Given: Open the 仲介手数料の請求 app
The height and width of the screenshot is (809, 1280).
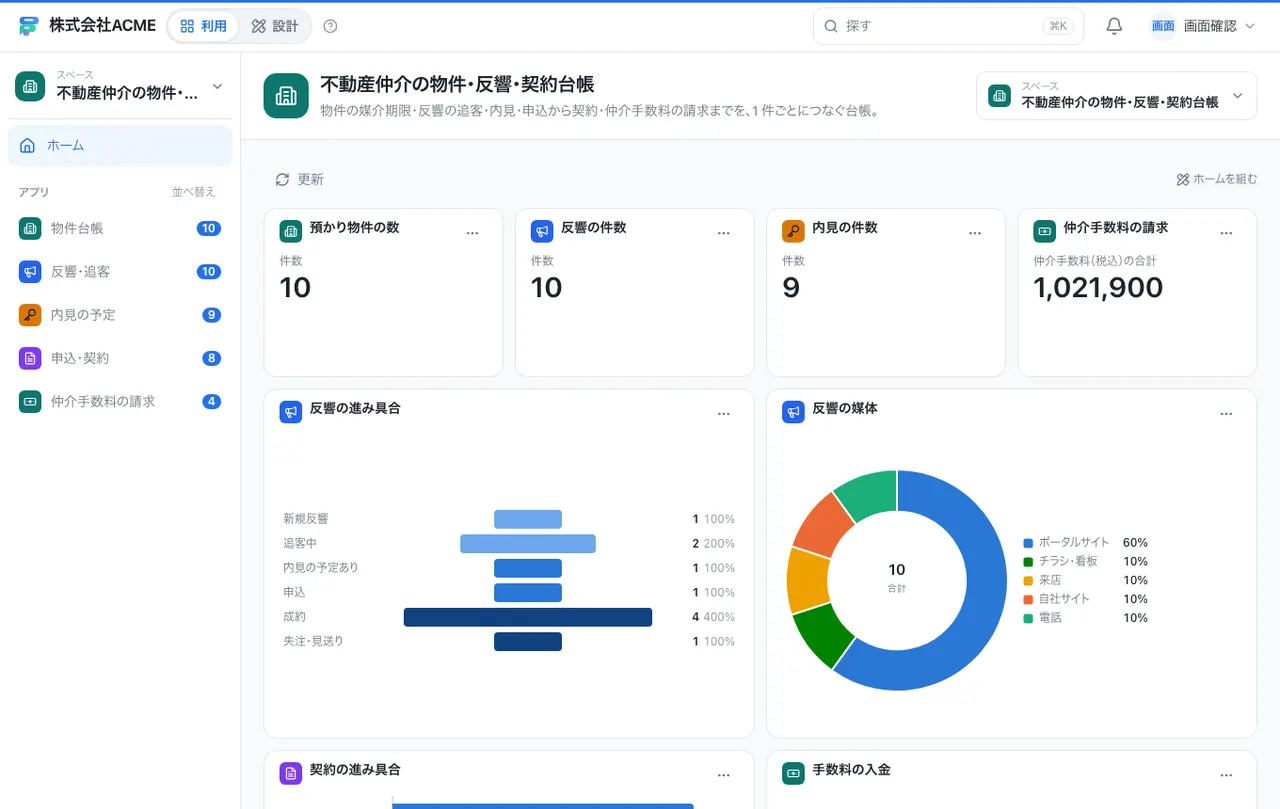Looking at the screenshot, I should pos(120,401).
